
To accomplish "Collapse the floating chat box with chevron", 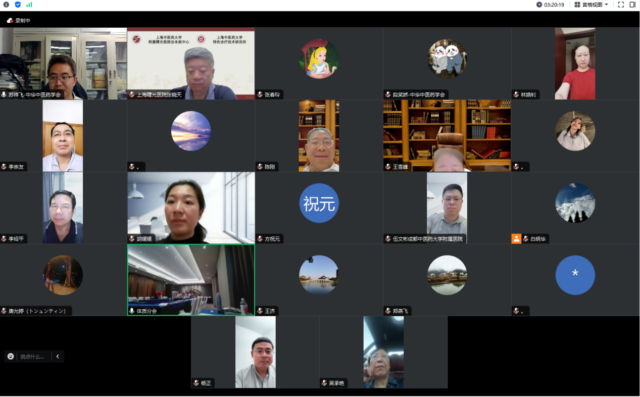I will (58, 356).
